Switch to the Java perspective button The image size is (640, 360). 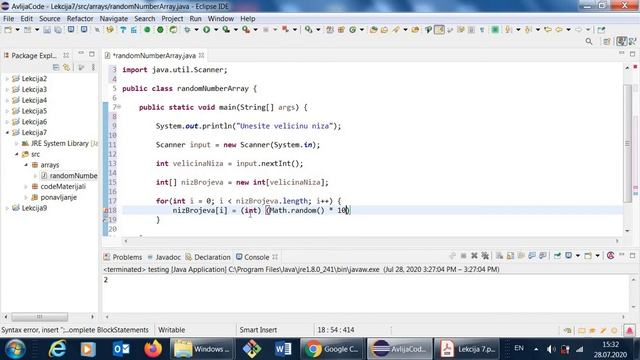coord(621,41)
